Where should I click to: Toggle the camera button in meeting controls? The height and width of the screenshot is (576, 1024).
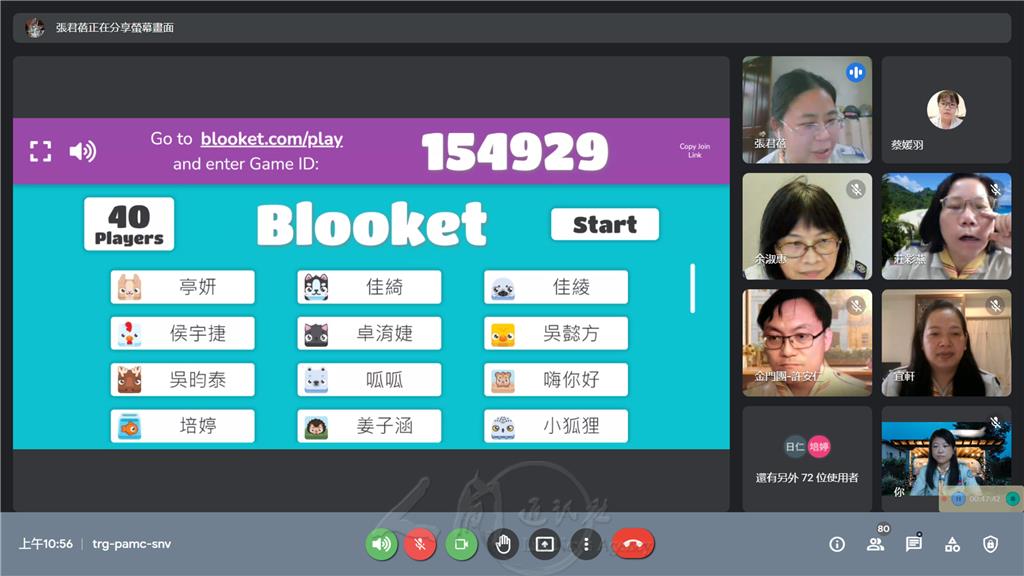point(461,544)
